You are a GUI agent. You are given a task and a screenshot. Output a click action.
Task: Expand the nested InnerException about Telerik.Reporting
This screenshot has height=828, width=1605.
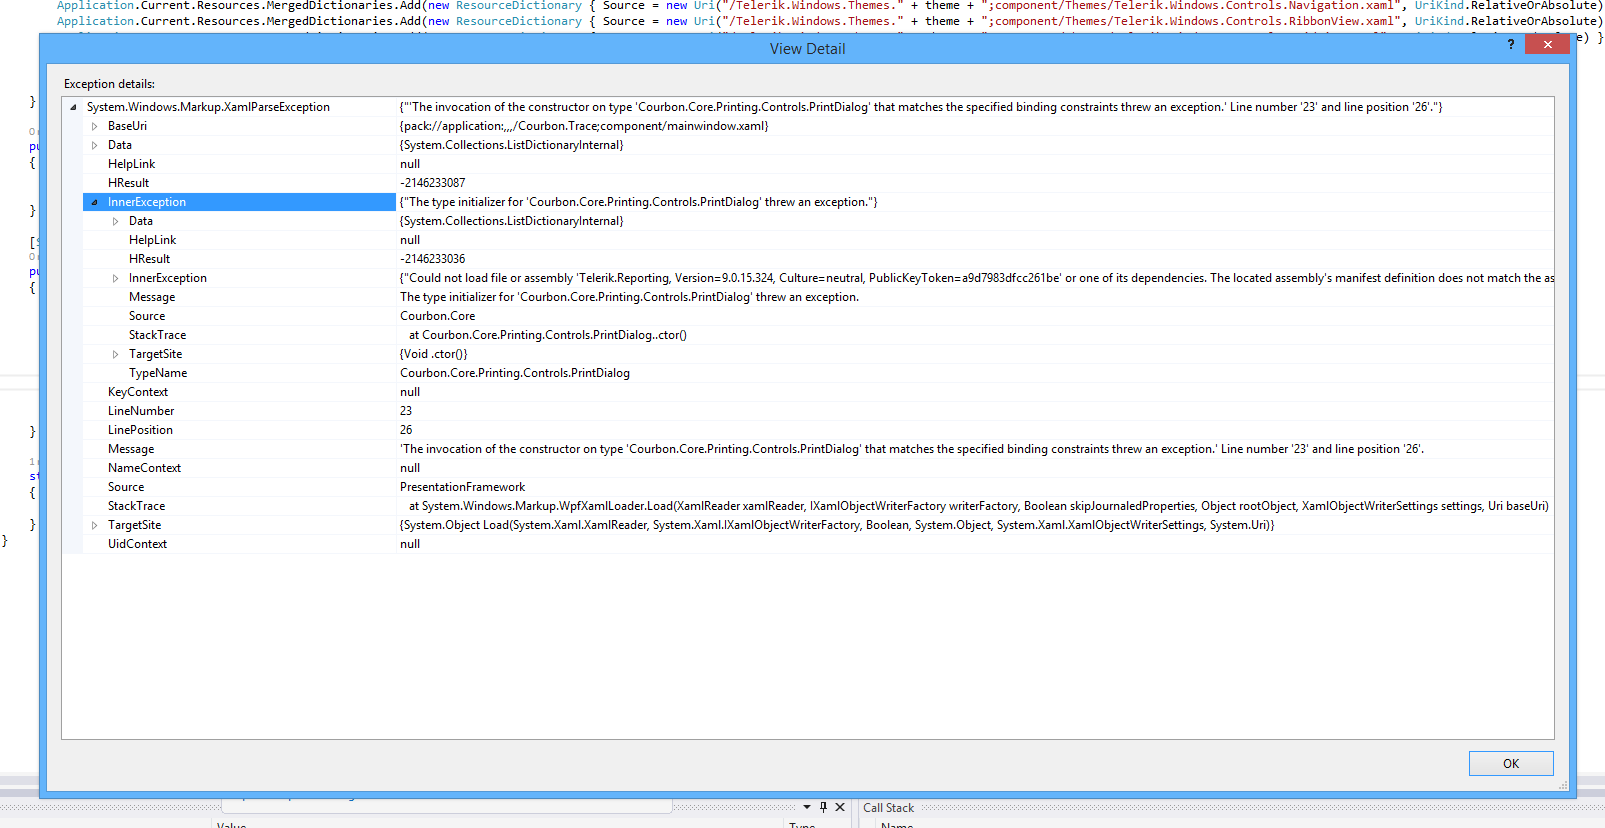click(x=116, y=278)
